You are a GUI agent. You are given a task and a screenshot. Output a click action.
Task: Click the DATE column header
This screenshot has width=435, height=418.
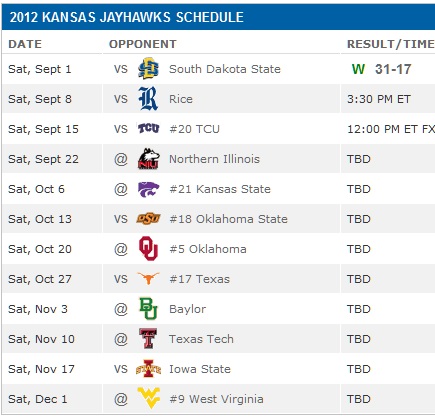click(25, 44)
